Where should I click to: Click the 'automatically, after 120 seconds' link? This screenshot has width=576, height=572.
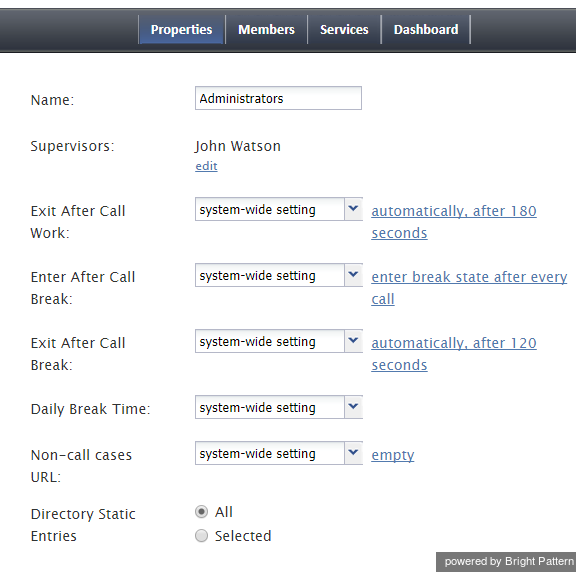(454, 354)
